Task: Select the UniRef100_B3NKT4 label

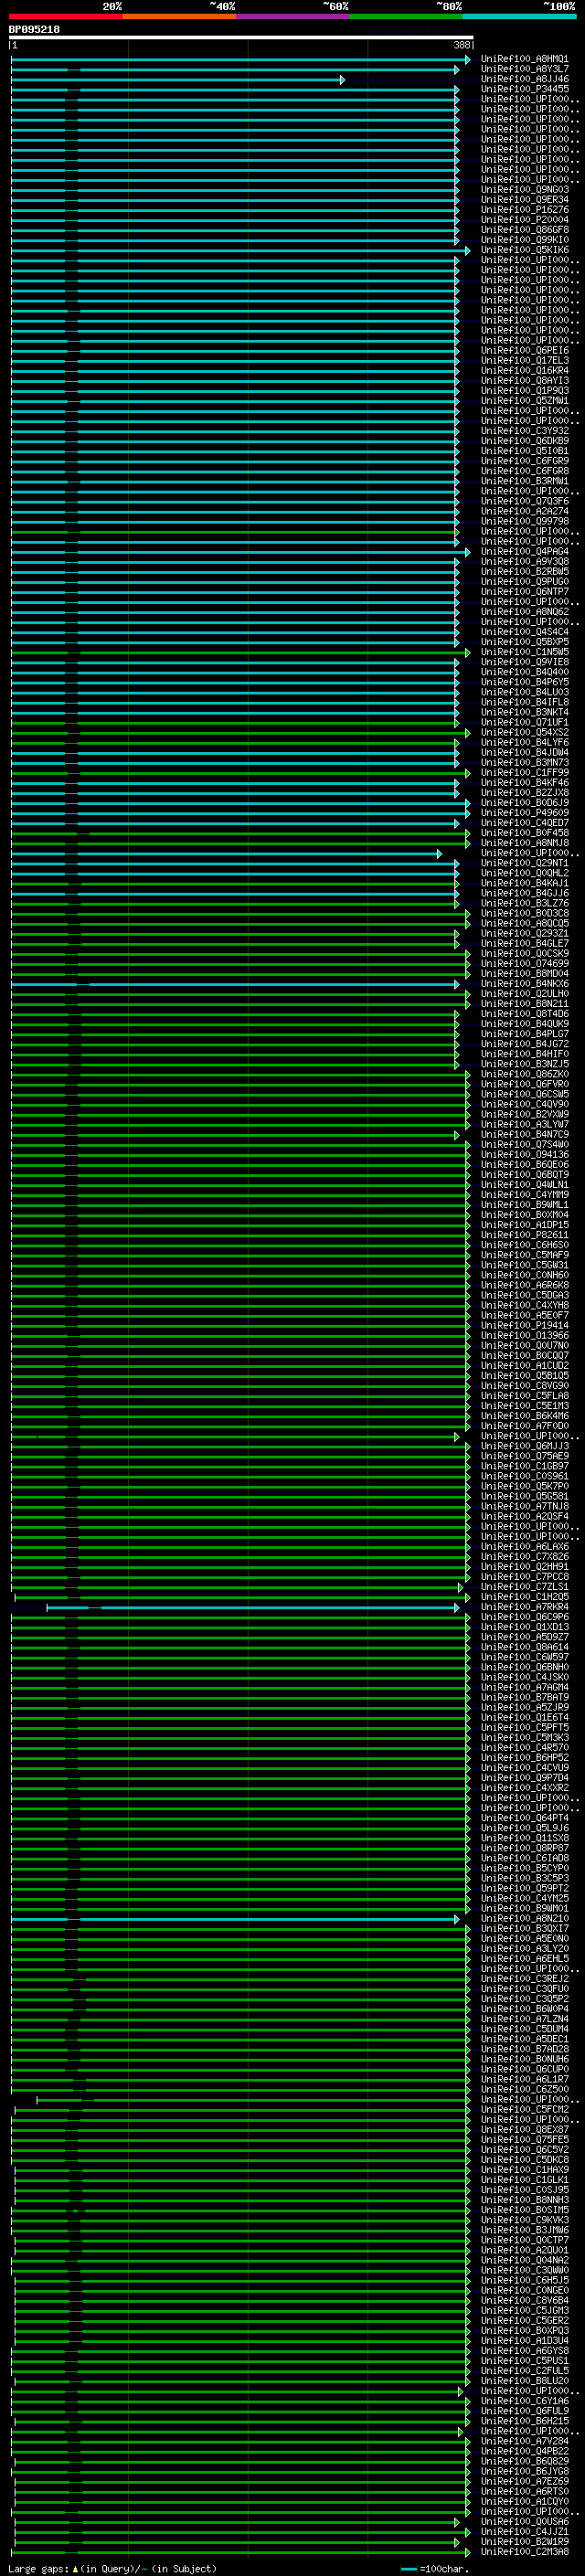Action: click(x=524, y=712)
